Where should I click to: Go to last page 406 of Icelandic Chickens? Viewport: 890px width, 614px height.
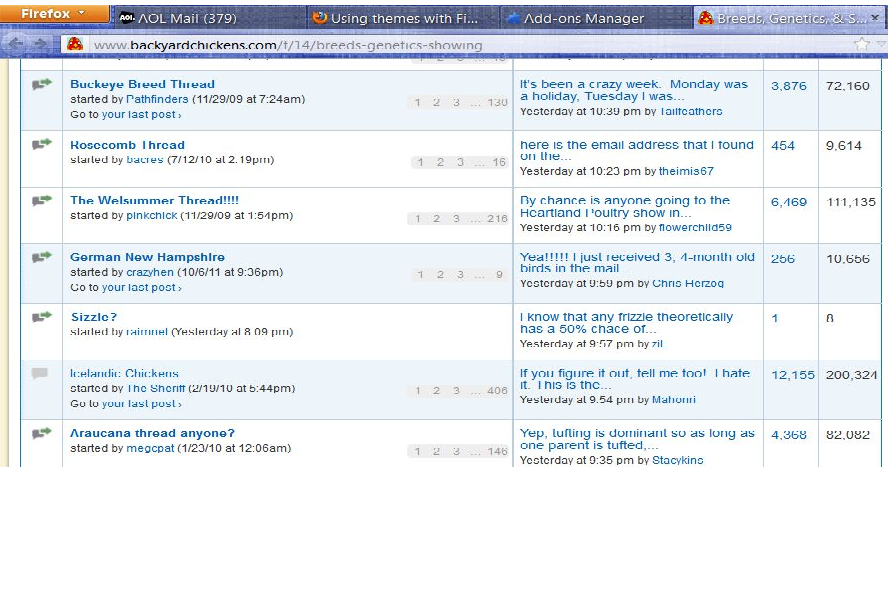497,391
